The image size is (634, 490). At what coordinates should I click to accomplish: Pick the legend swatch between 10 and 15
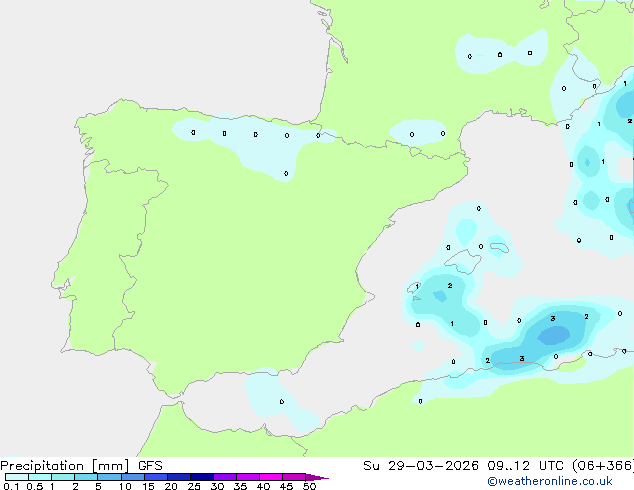click(x=133, y=477)
